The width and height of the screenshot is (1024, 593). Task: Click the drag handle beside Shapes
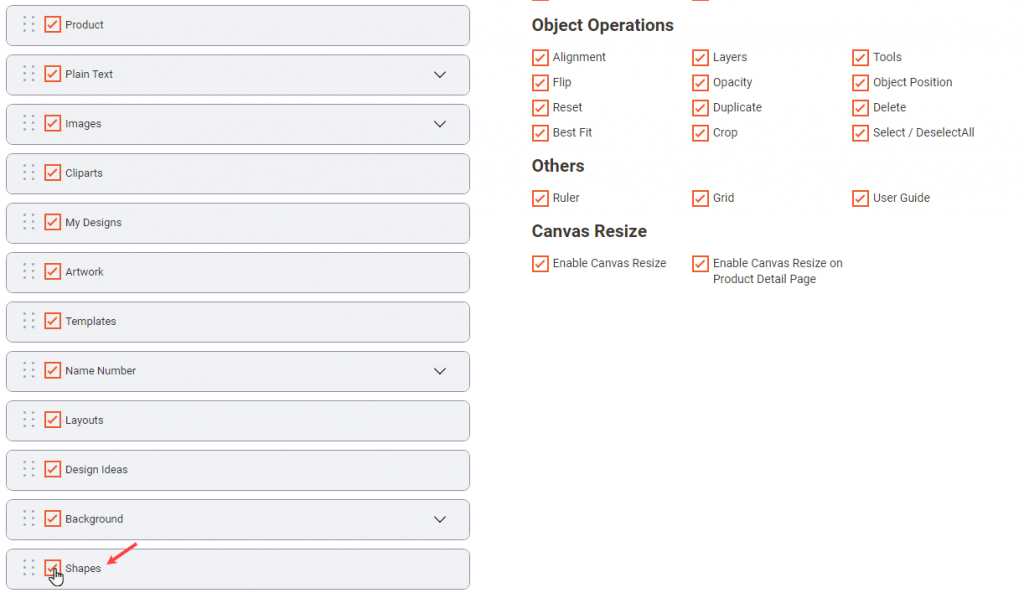(x=29, y=568)
